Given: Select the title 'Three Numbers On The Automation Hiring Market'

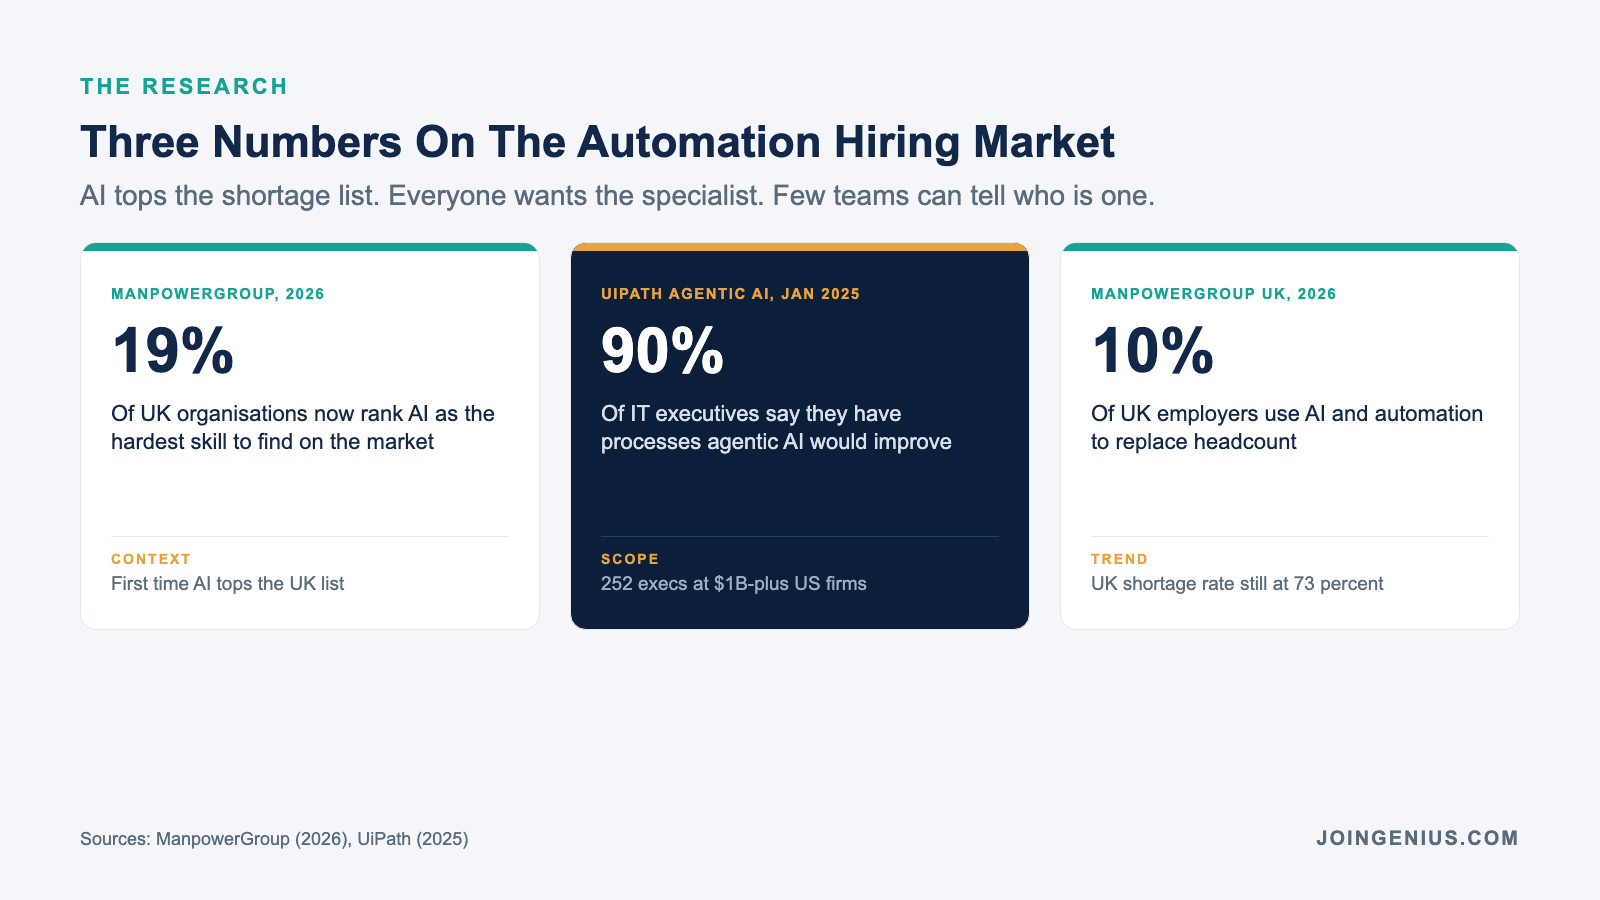Looking at the screenshot, I should (x=597, y=142).
